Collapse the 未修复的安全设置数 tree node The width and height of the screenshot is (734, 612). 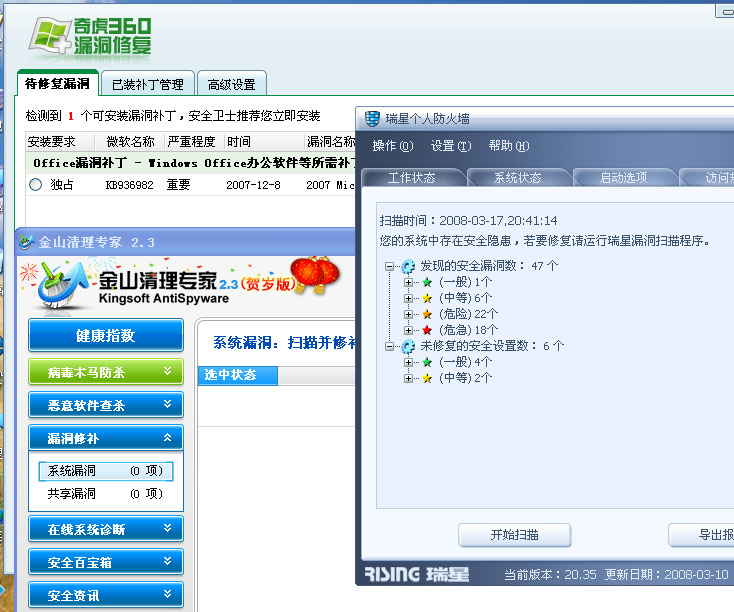(x=389, y=347)
